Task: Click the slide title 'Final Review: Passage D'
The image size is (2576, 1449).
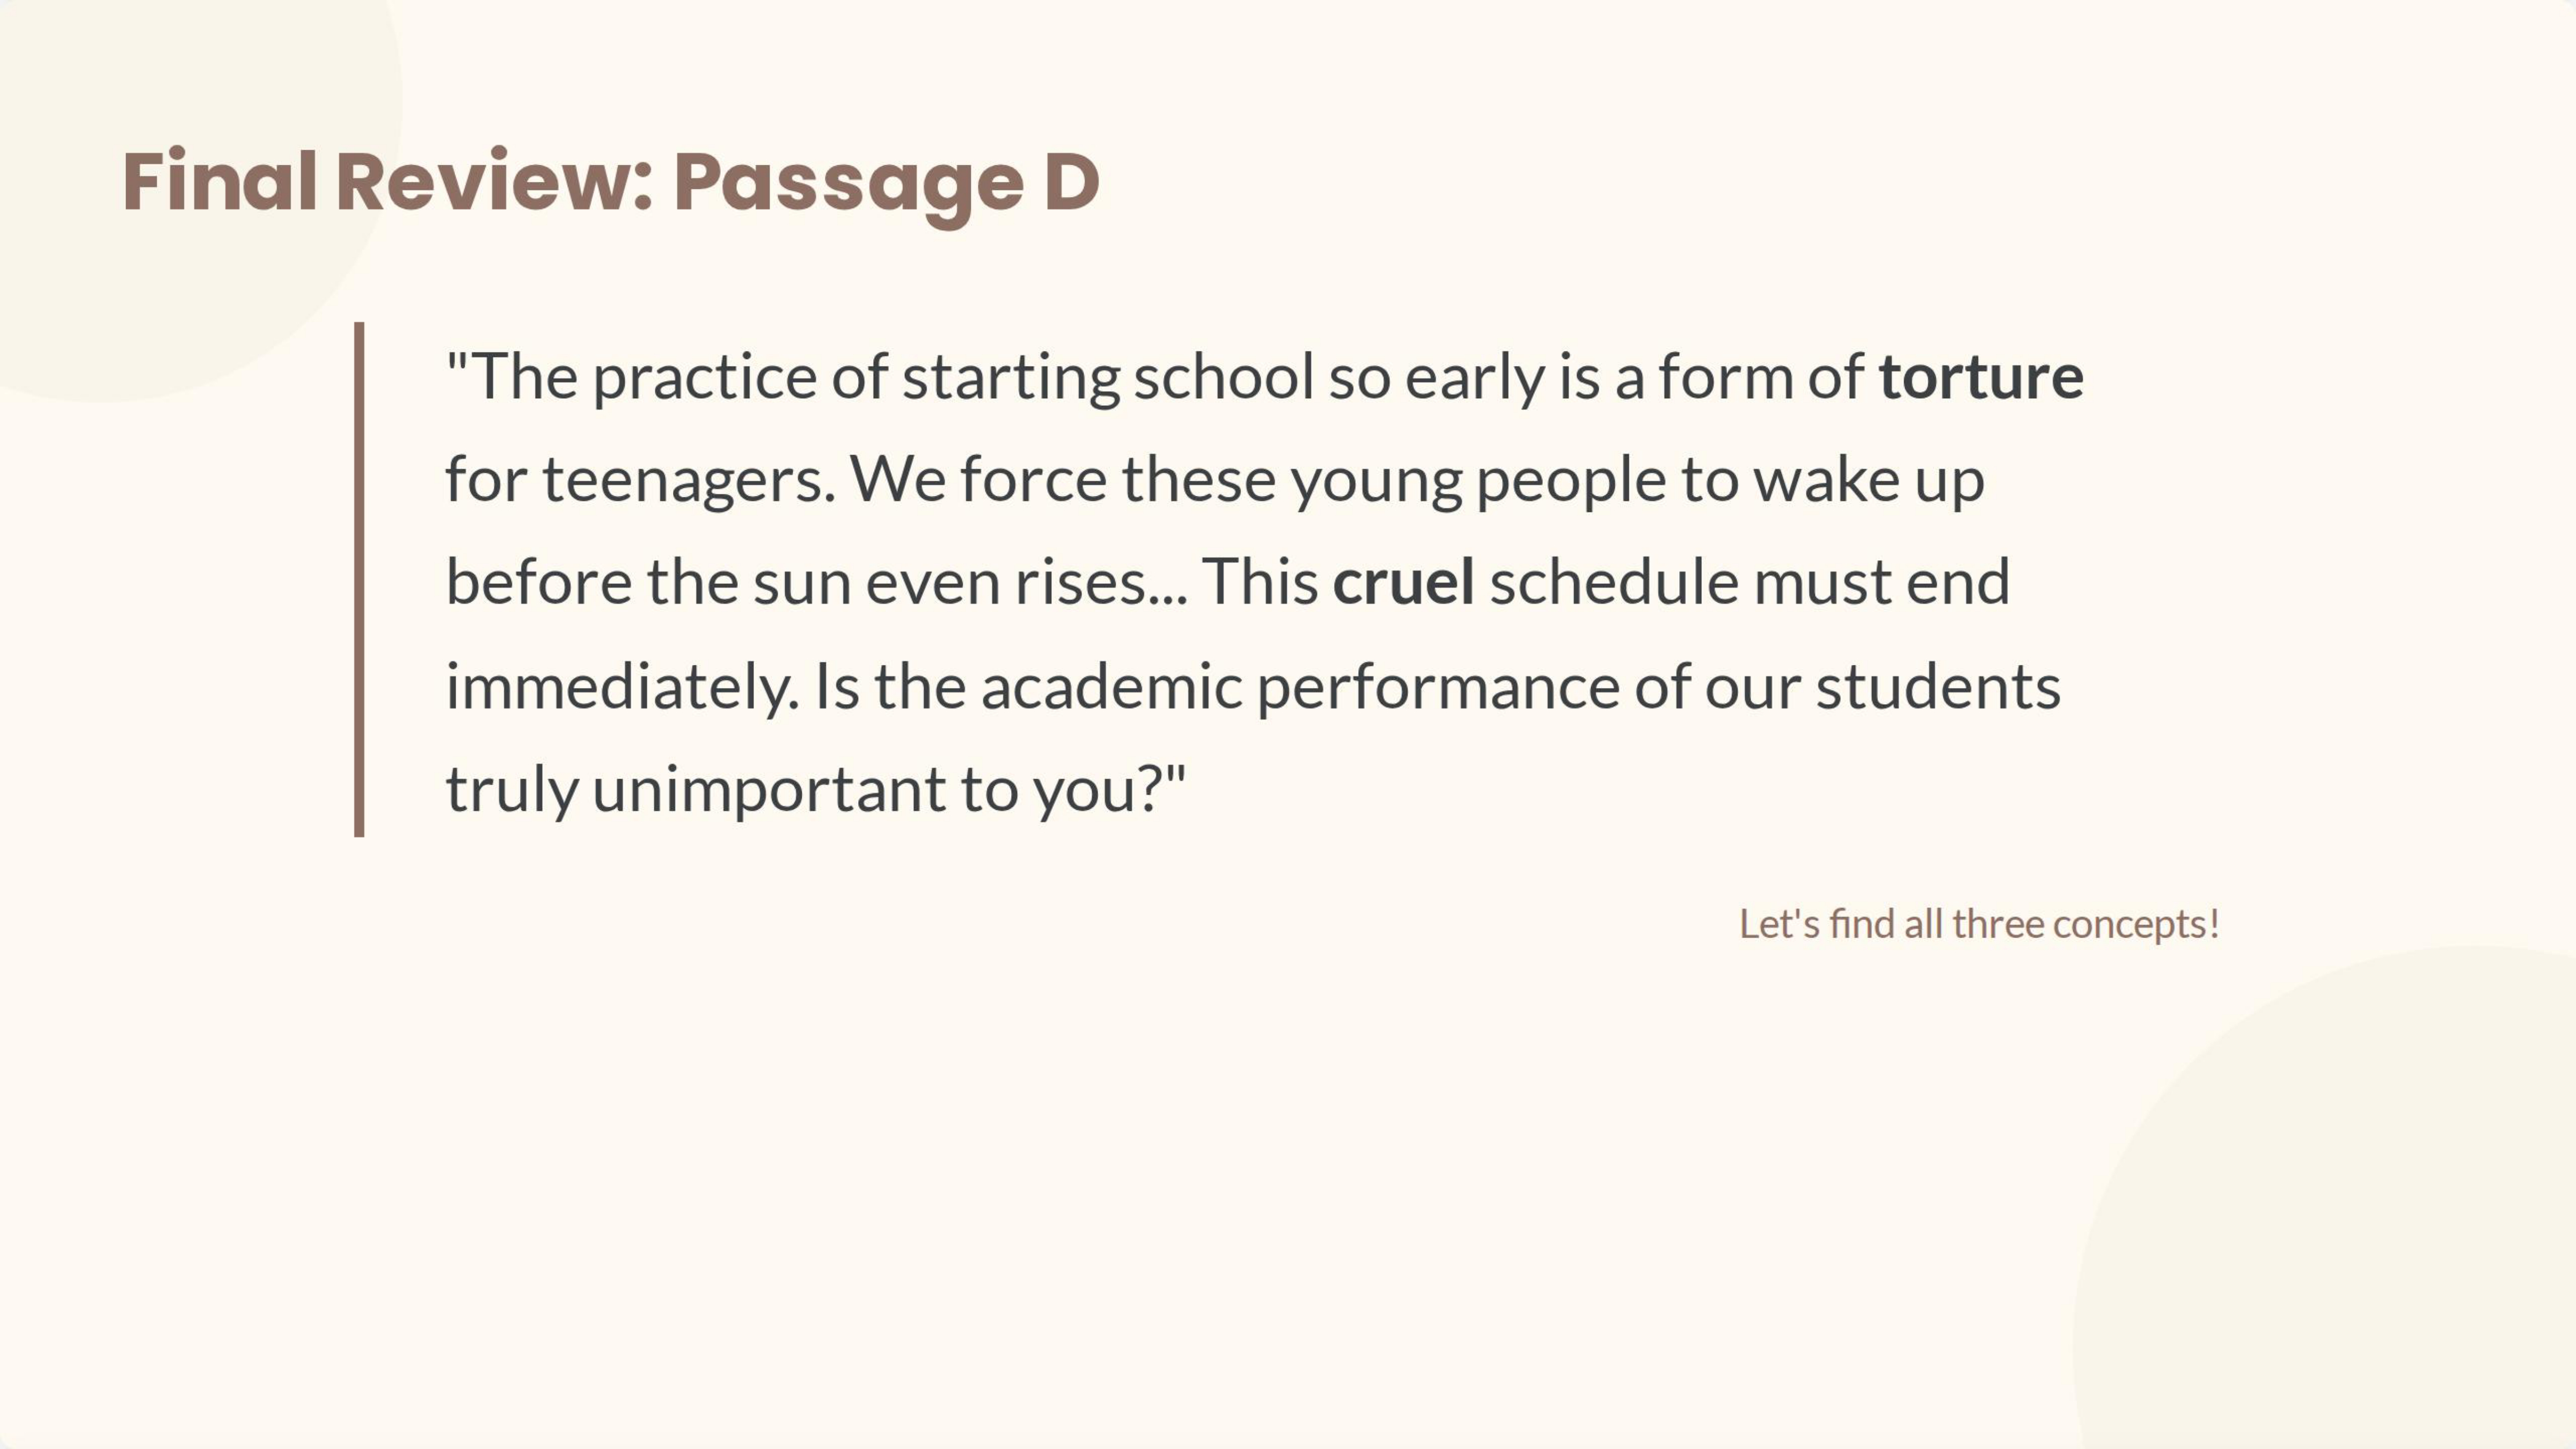Action: [610, 183]
